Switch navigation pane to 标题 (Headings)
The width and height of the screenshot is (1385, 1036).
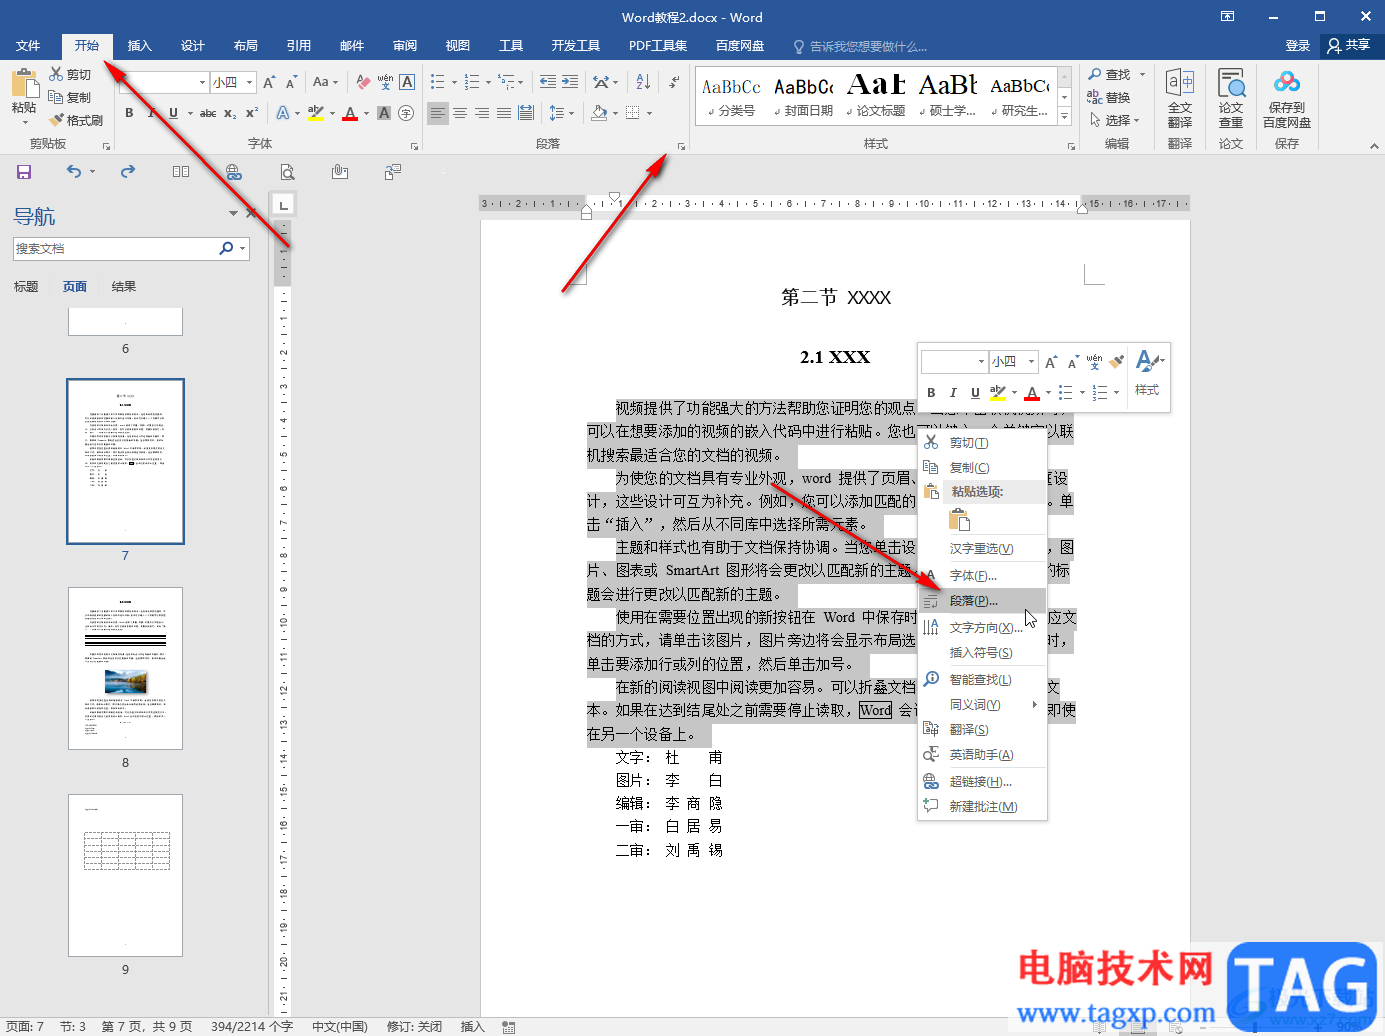pos(26,287)
